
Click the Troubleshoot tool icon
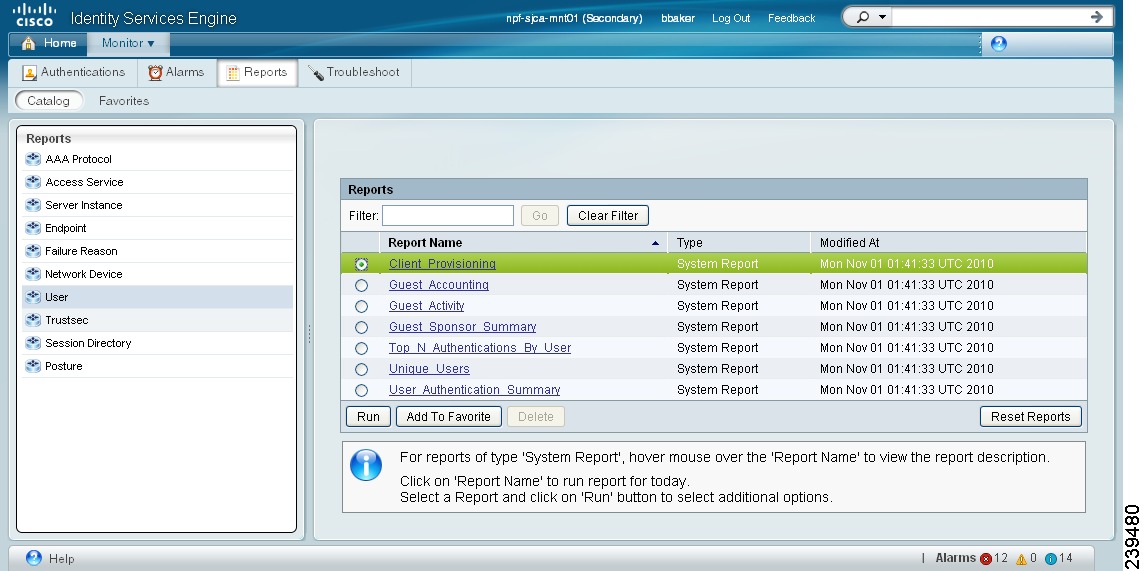point(315,72)
